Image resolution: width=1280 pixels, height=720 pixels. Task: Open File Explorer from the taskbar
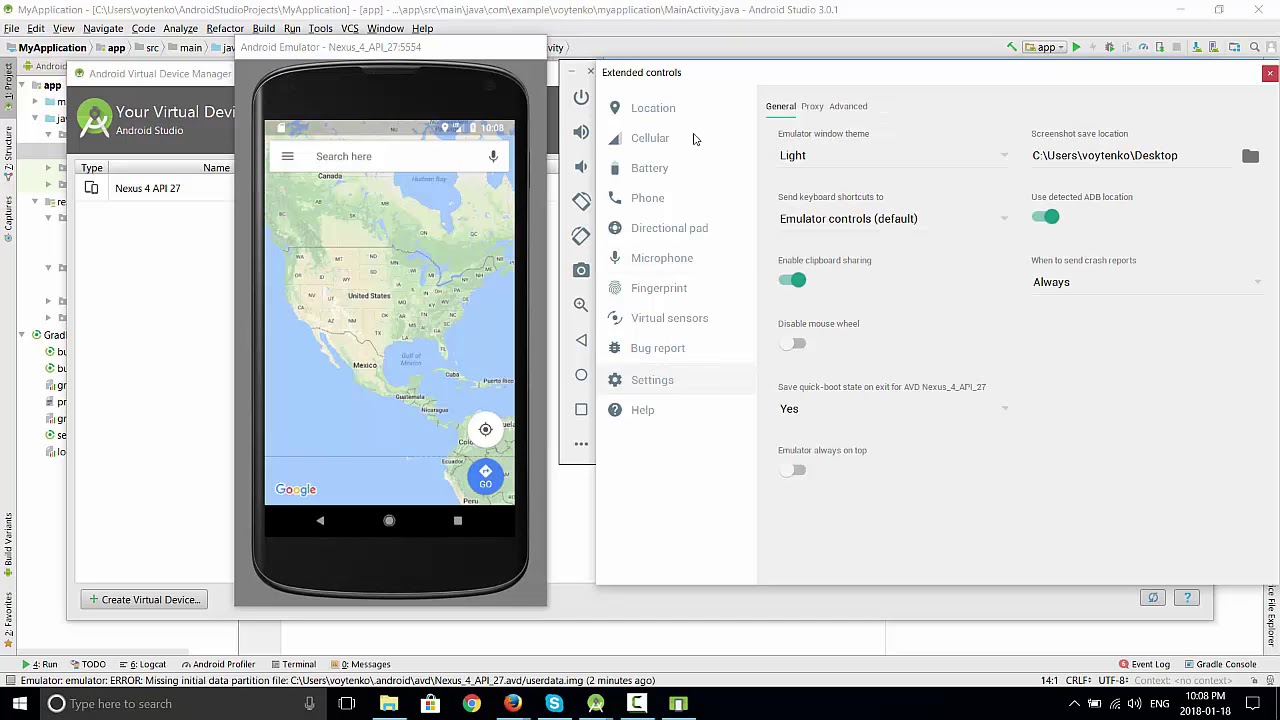(388, 704)
